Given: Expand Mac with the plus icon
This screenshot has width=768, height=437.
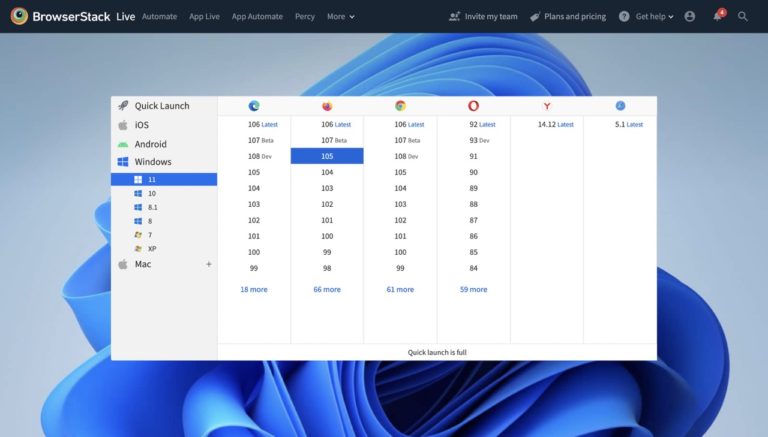Looking at the screenshot, I should pos(209,264).
